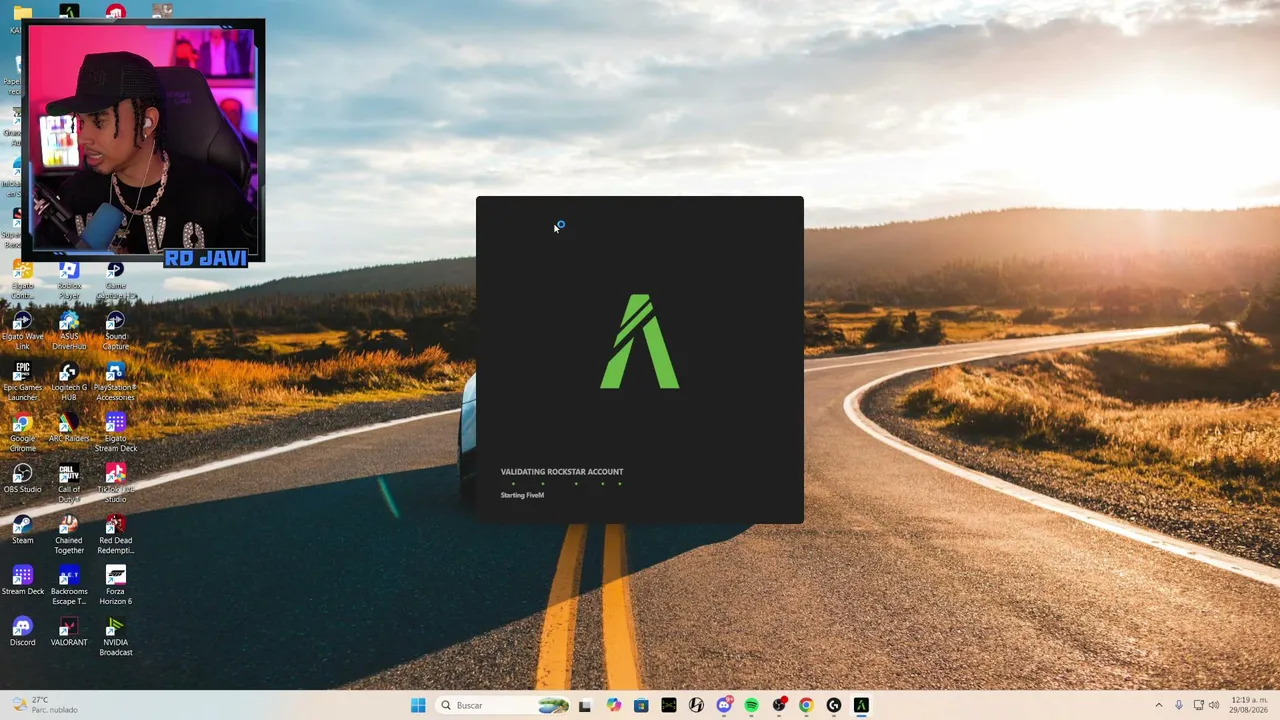Click the 'VALIDATING ROCKSTAR ACCOUNT' status text
Screen dimensions: 1280x720
(562, 472)
